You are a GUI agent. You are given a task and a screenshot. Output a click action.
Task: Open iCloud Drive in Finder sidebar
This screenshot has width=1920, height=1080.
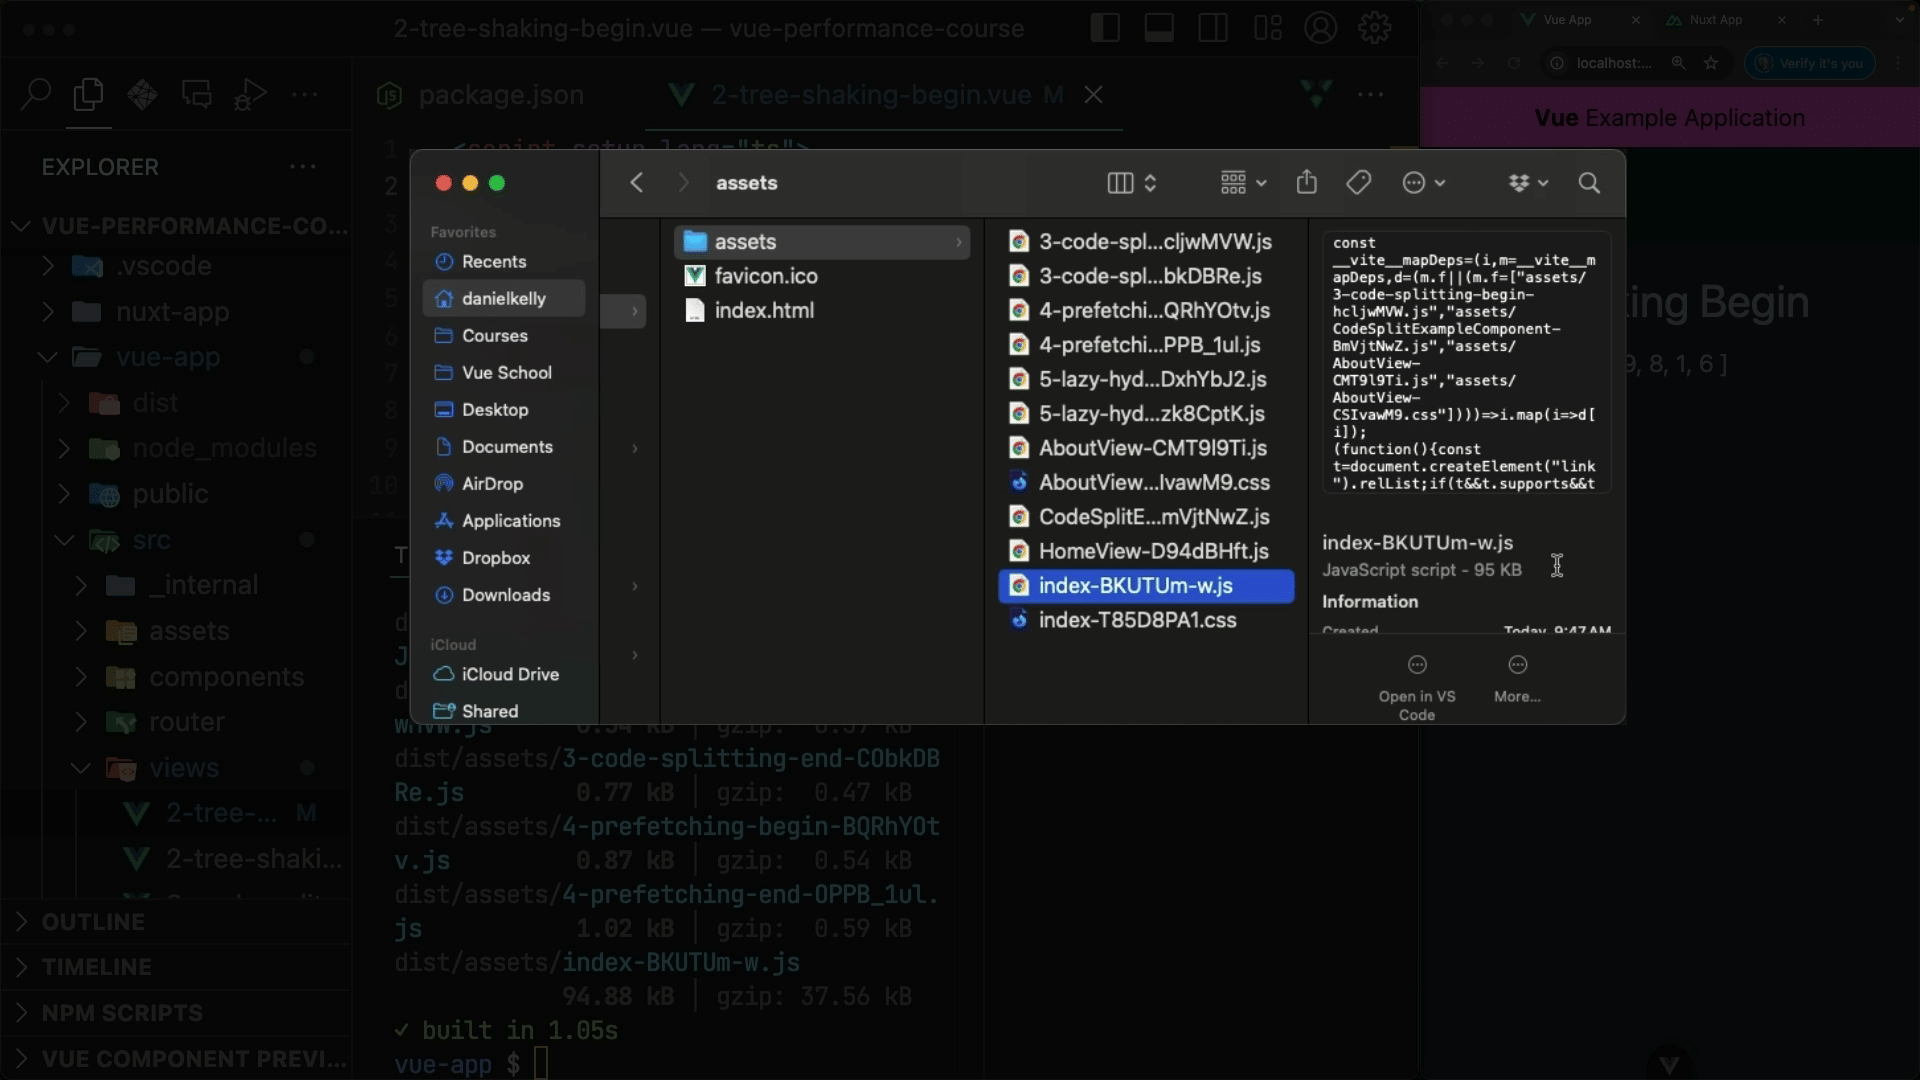503,674
